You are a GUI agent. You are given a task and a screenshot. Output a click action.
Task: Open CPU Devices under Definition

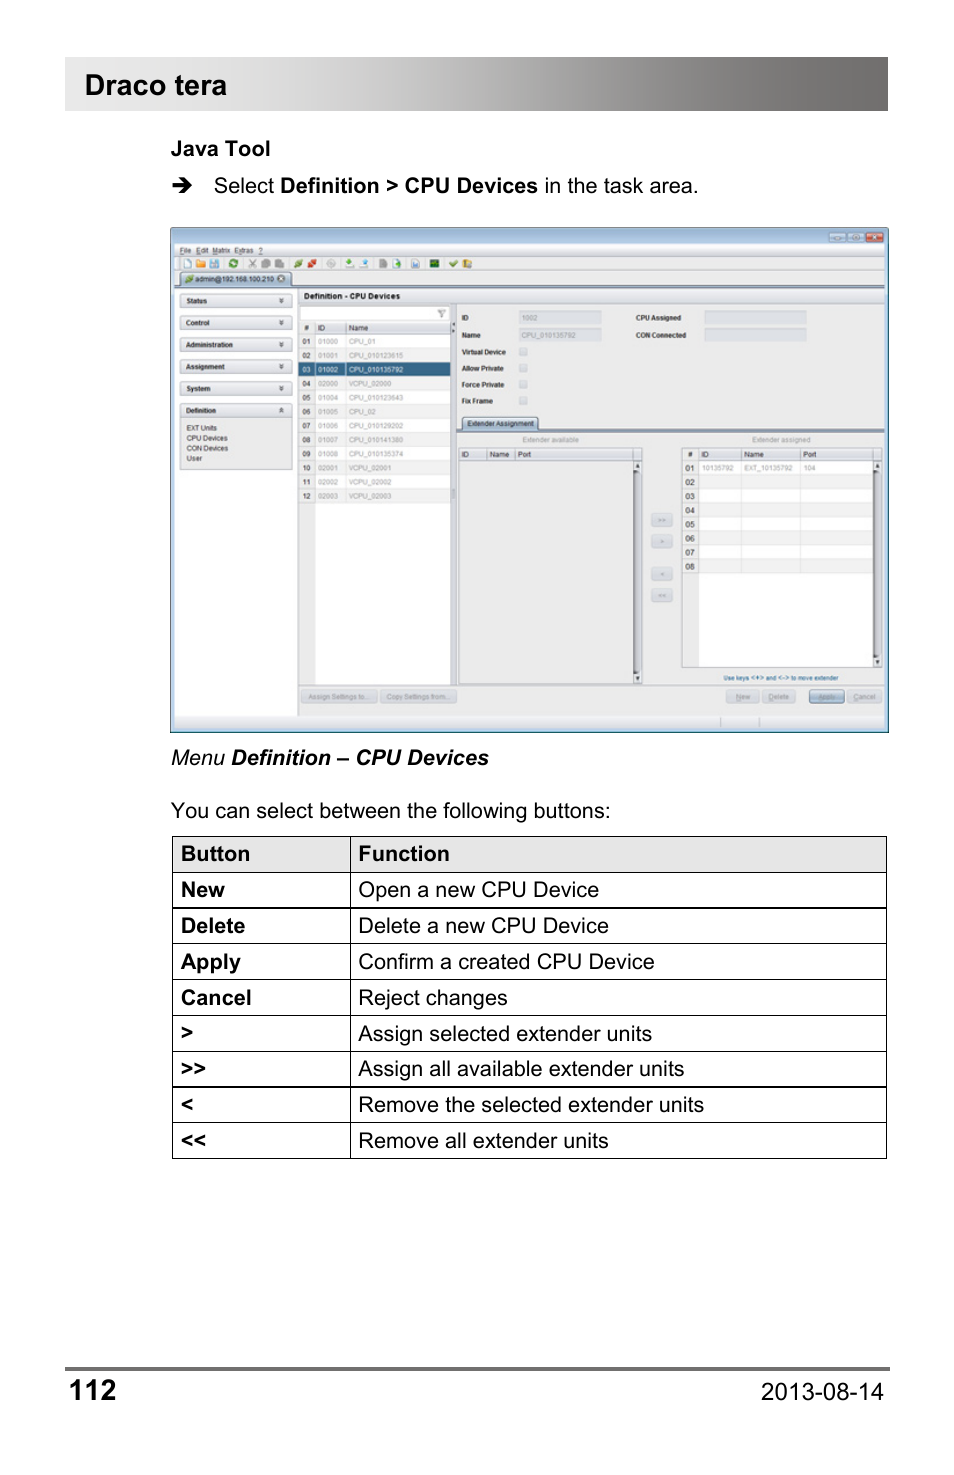click(207, 438)
